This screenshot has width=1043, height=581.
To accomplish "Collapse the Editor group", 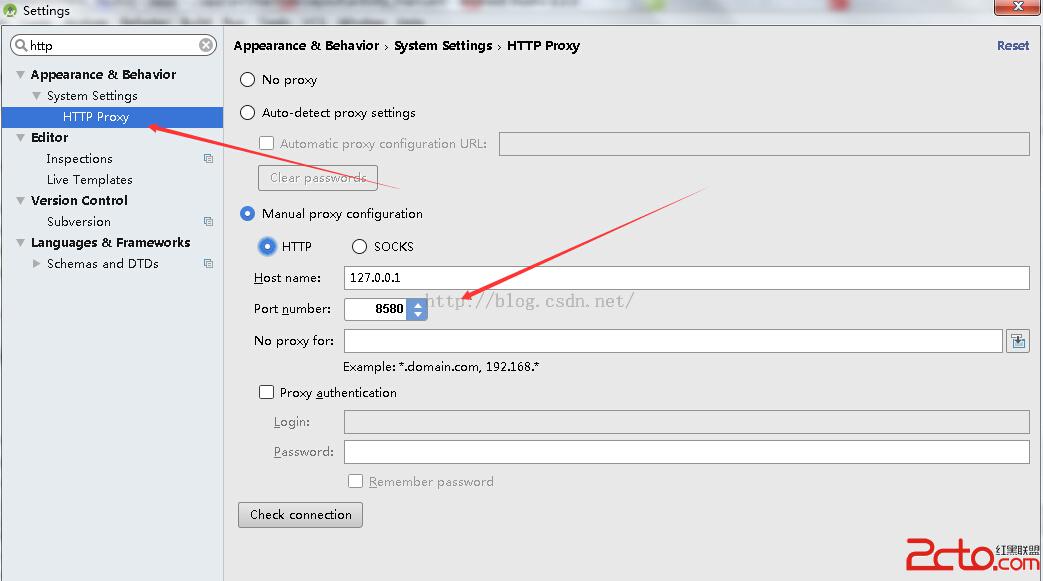I will coord(21,138).
